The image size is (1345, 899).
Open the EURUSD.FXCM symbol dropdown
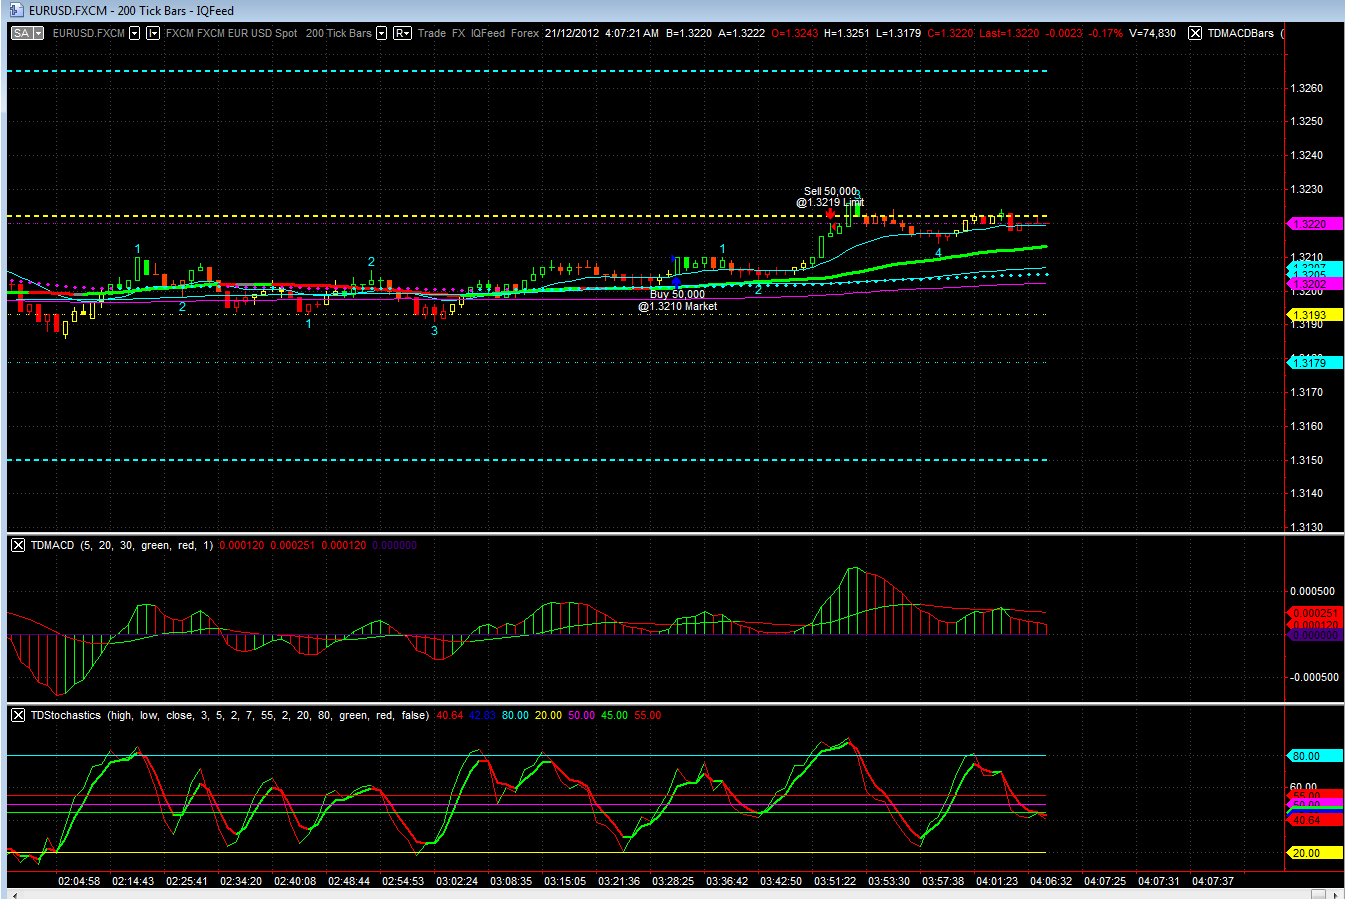(x=135, y=33)
